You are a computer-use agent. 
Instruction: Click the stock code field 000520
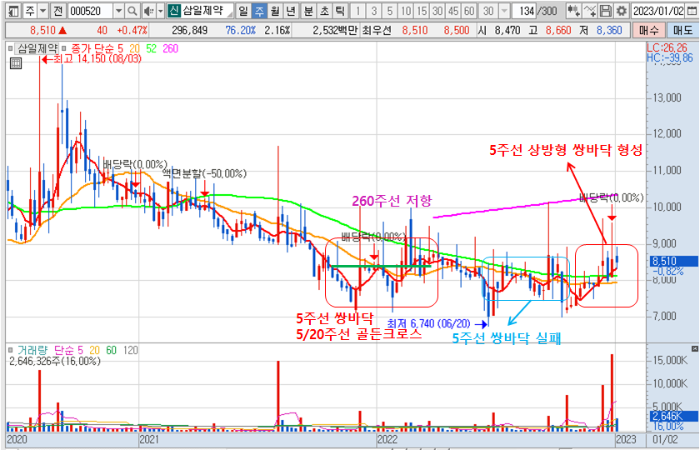(90, 11)
